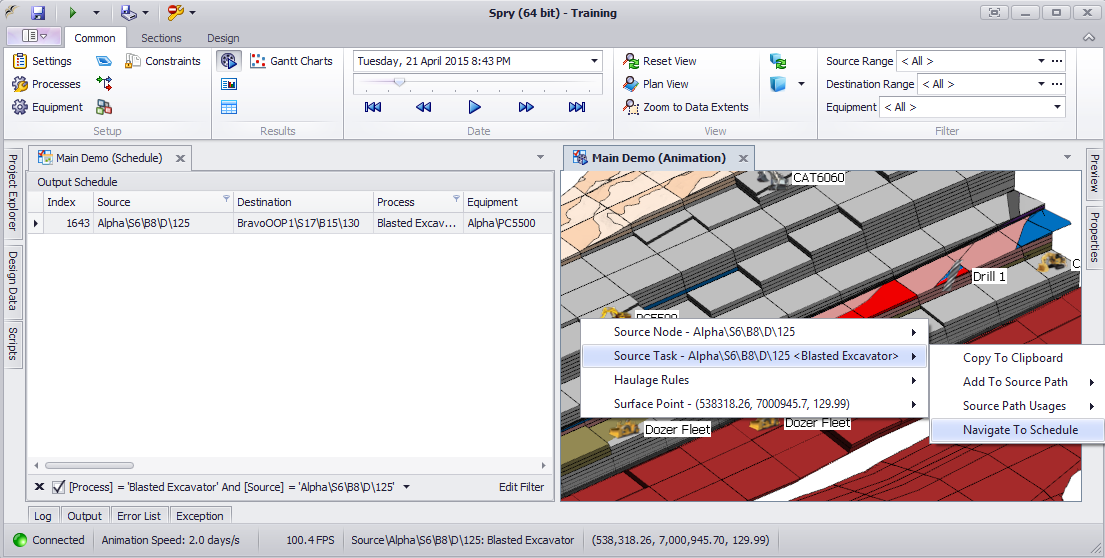Click Zoom to Data Extents

click(x=686, y=107)
